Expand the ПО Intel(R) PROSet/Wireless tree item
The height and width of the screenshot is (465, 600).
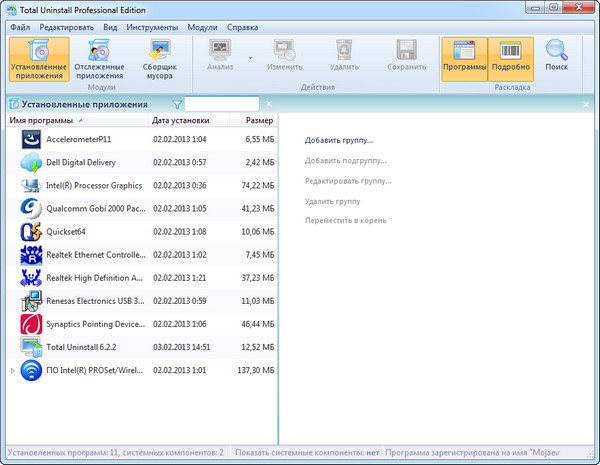pos(13,371)
